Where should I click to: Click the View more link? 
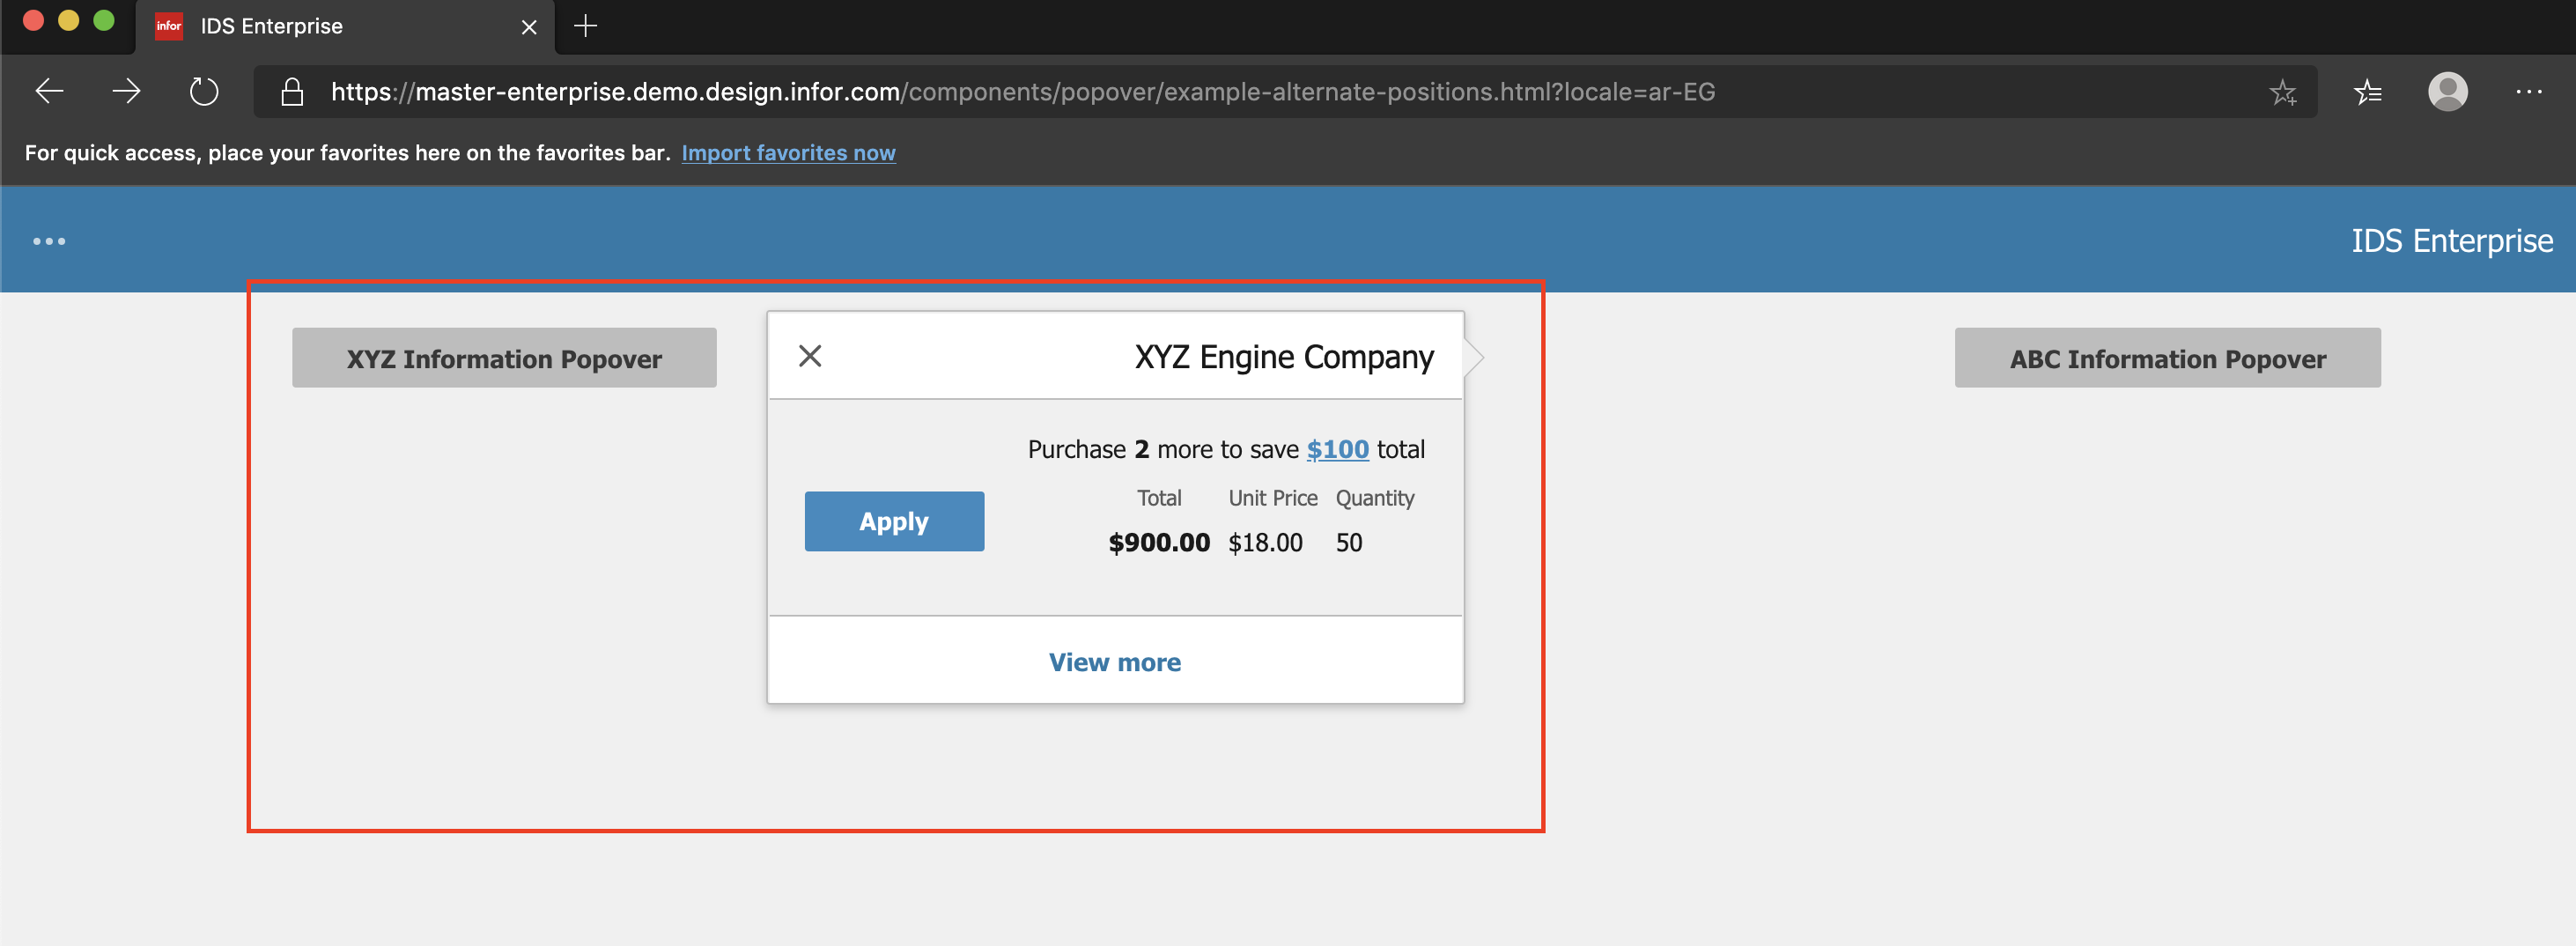1115,662
